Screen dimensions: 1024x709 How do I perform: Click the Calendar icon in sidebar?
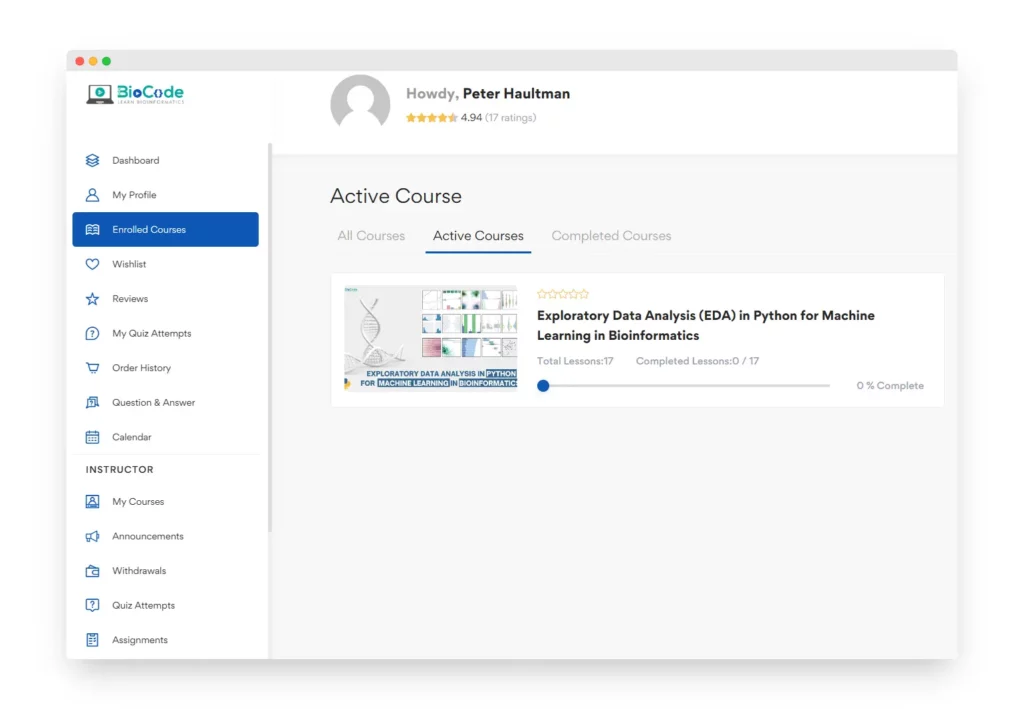point(92,437)
